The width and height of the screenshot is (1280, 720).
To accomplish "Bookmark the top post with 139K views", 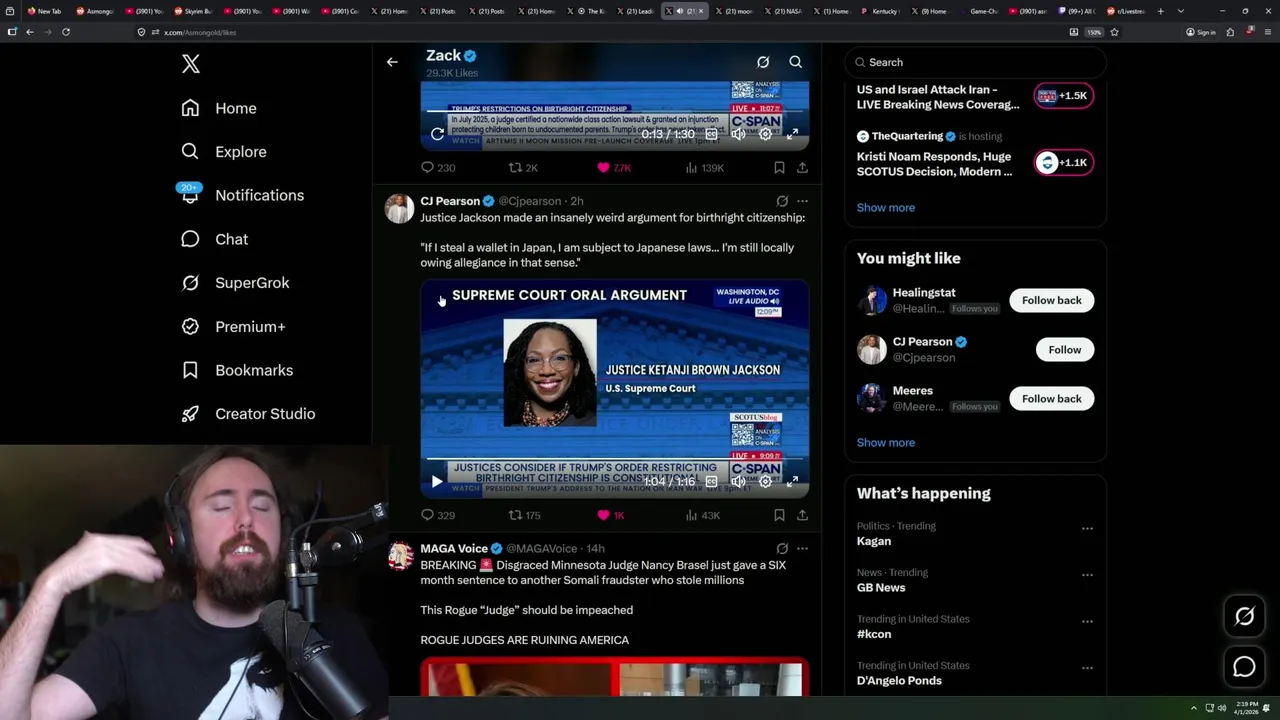I will 779,168.
